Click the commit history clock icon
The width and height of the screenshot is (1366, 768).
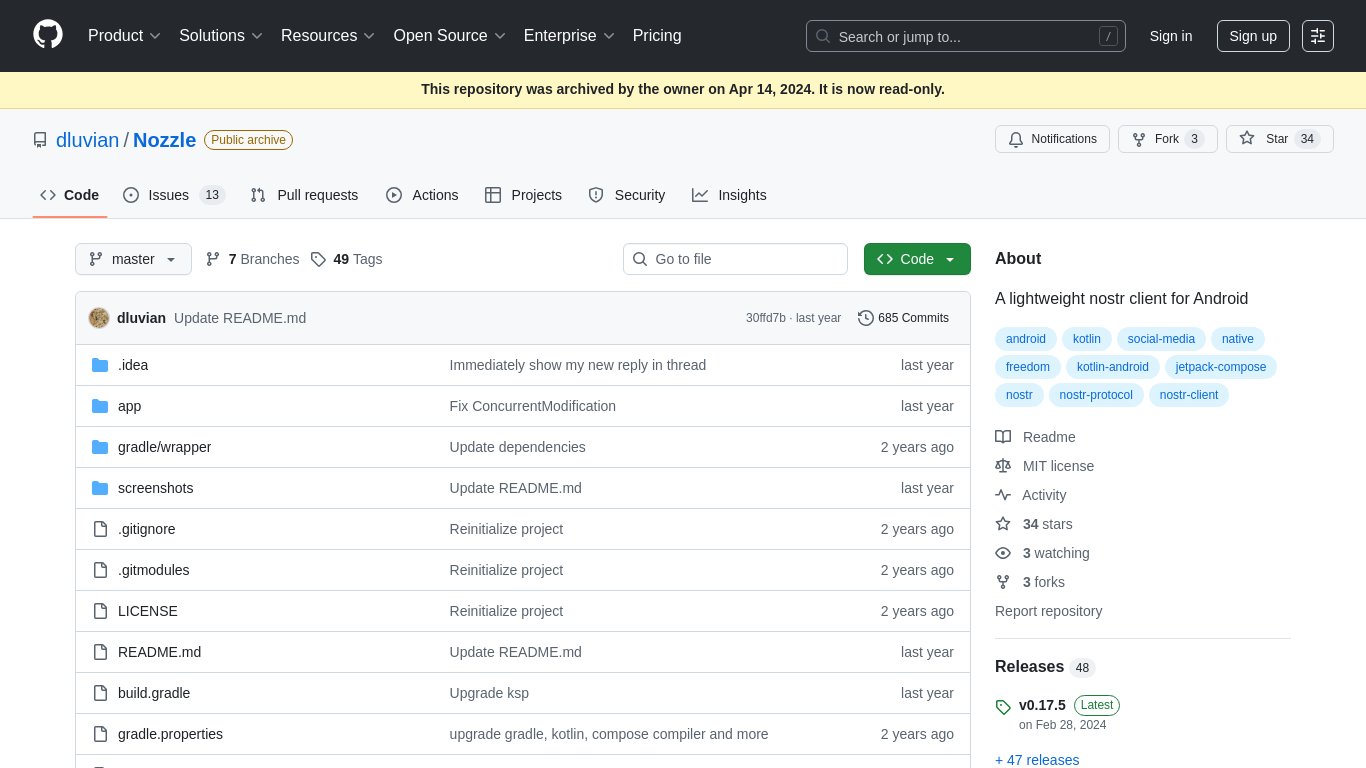tap(865, 318)
